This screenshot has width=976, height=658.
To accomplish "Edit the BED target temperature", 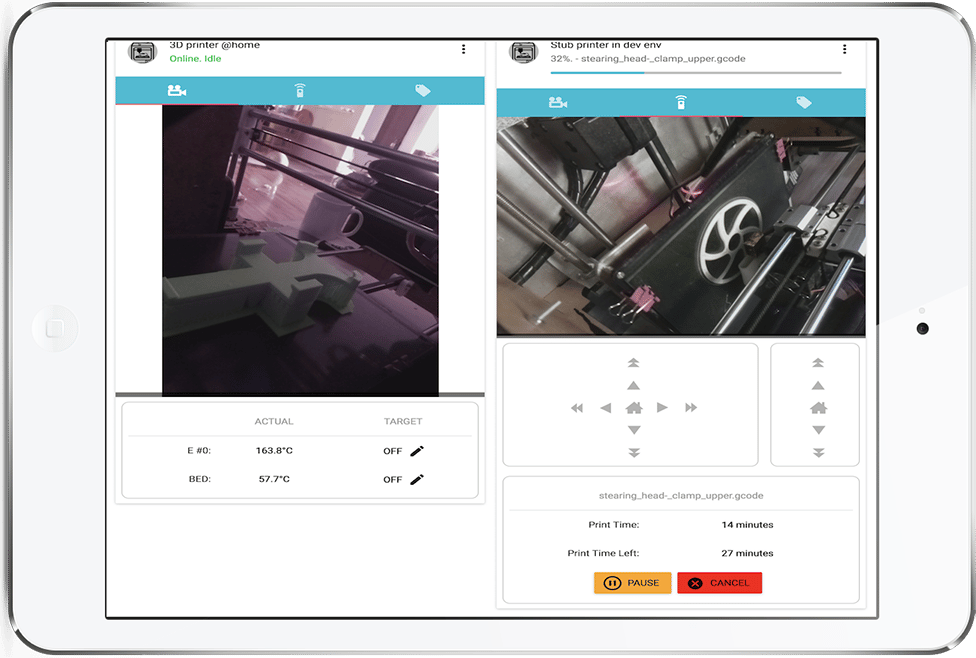I will pyautogui.click(x=417, y=479).
